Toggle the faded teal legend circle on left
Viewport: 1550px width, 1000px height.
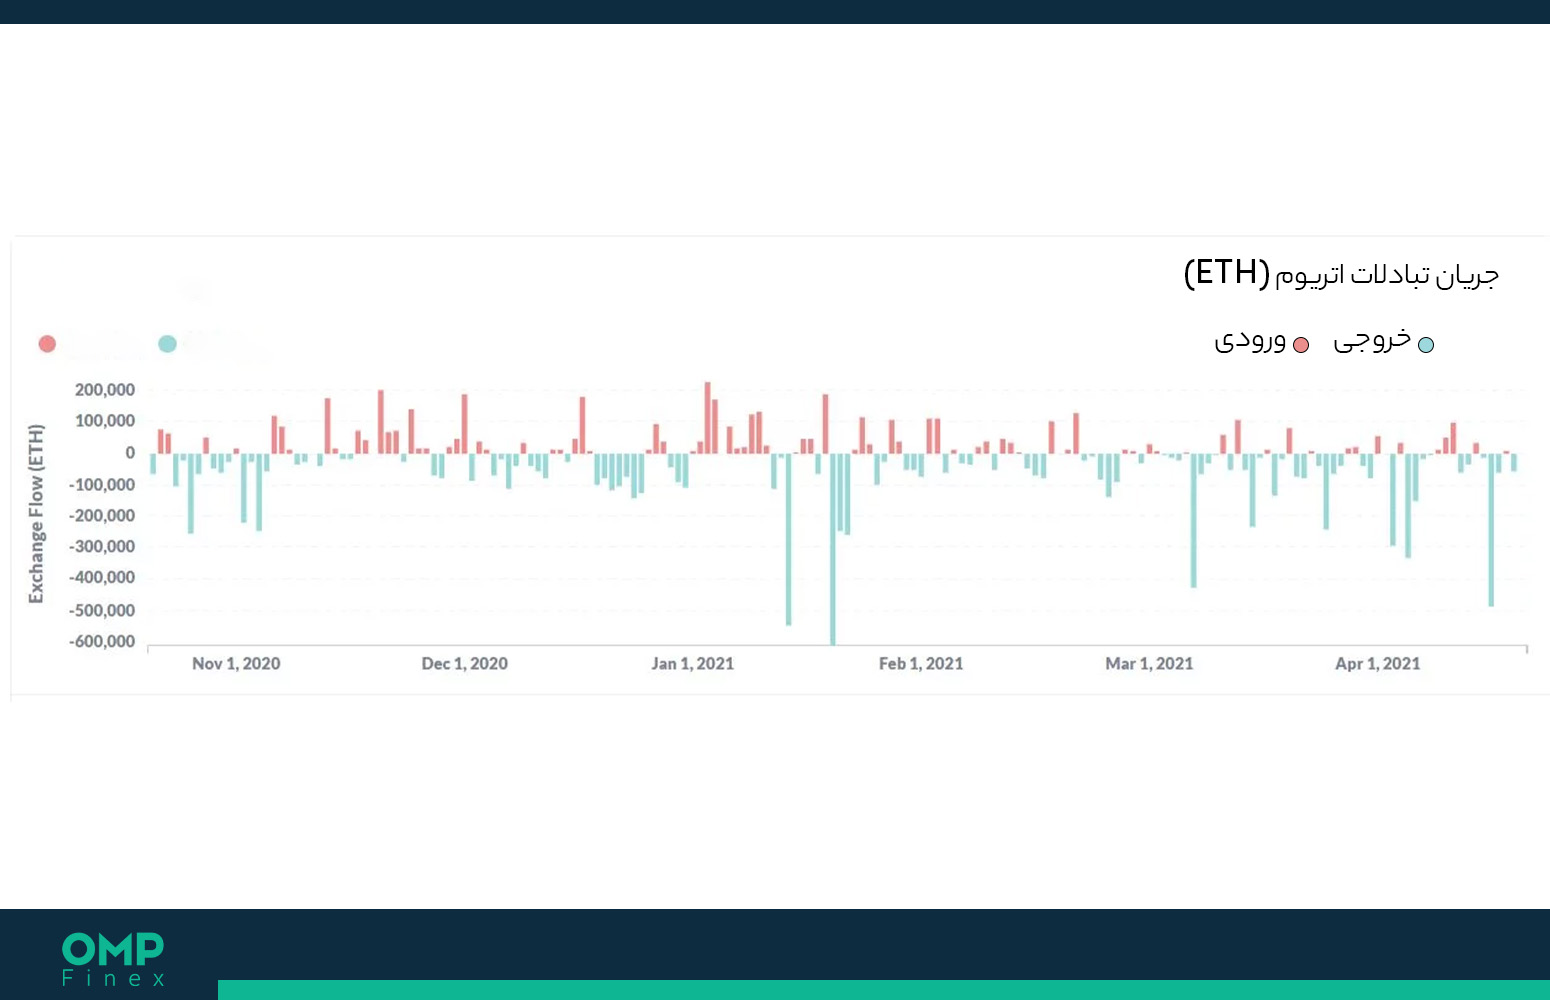(x=167, y=344)
